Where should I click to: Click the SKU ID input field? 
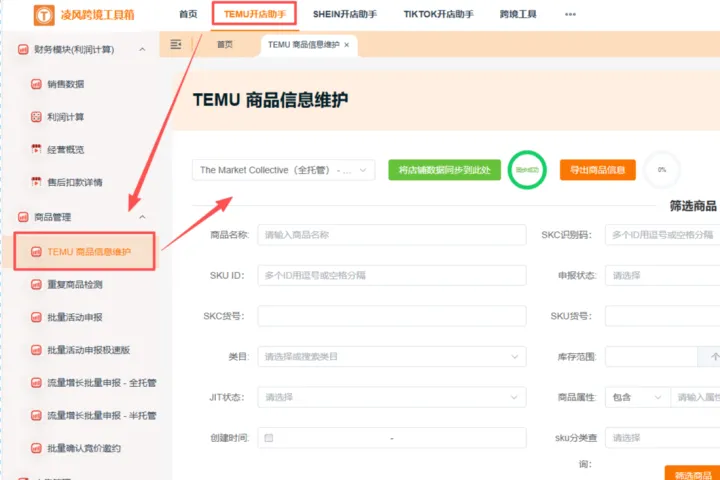point(392,276)
